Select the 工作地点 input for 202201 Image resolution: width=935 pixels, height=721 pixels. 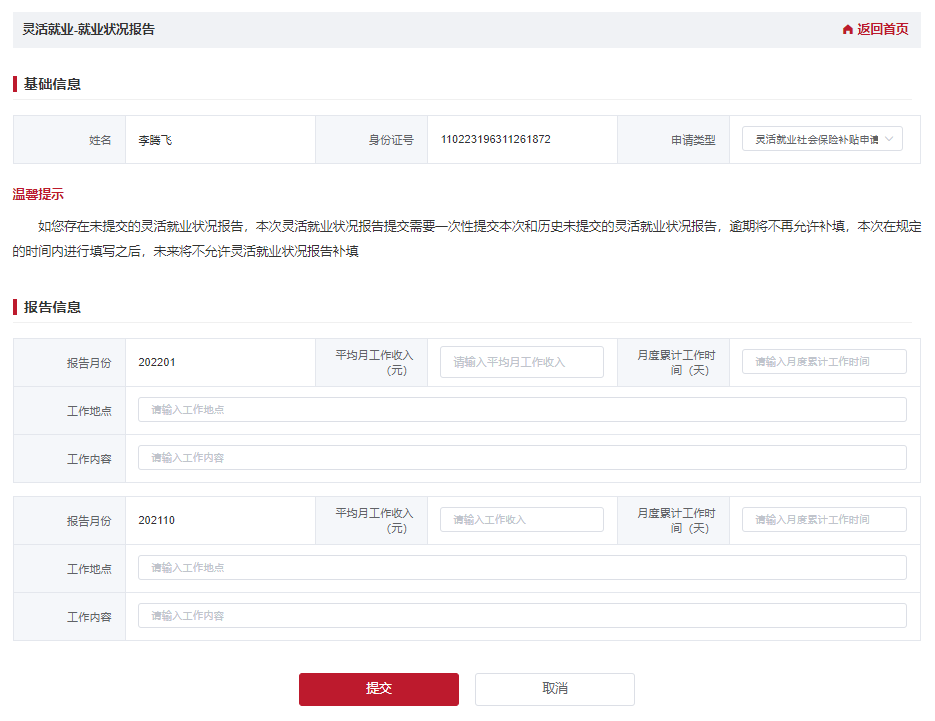click(521, 410)
